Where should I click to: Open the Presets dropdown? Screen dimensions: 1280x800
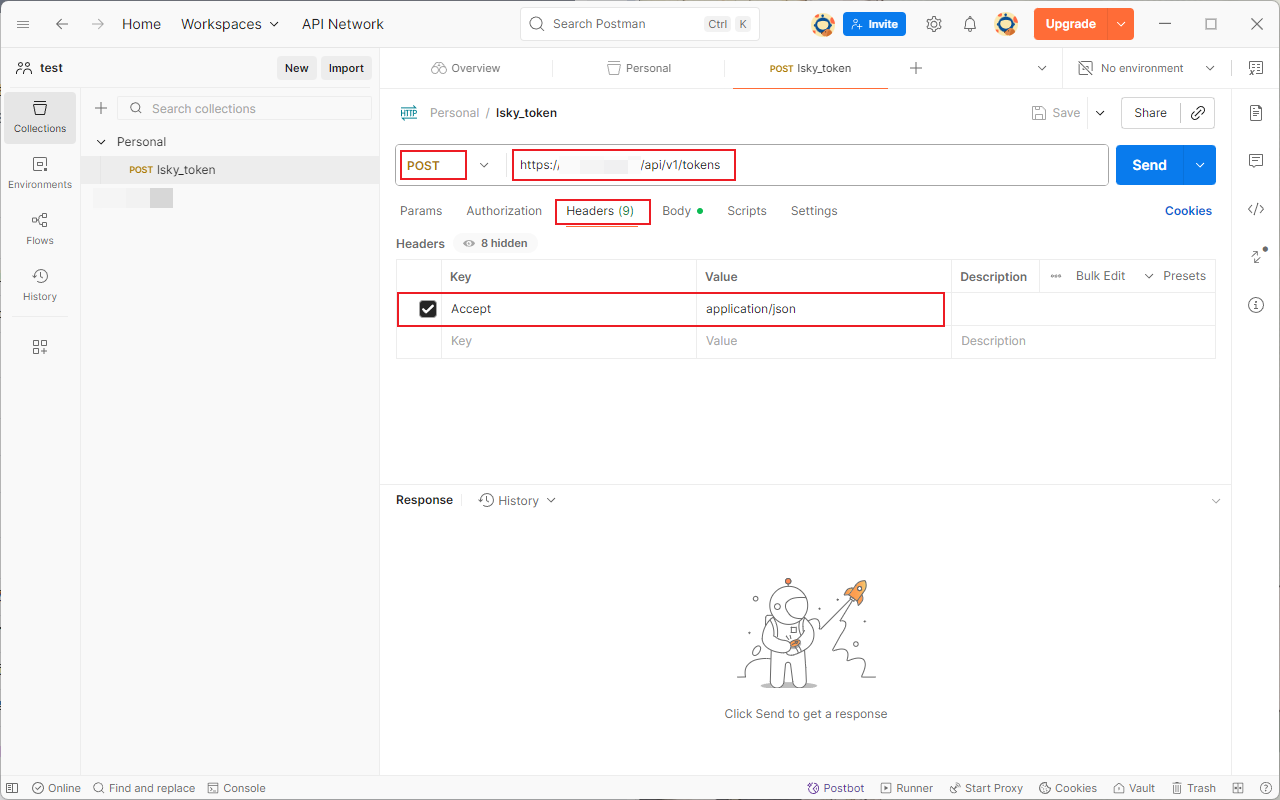(x=1174, y=276)
